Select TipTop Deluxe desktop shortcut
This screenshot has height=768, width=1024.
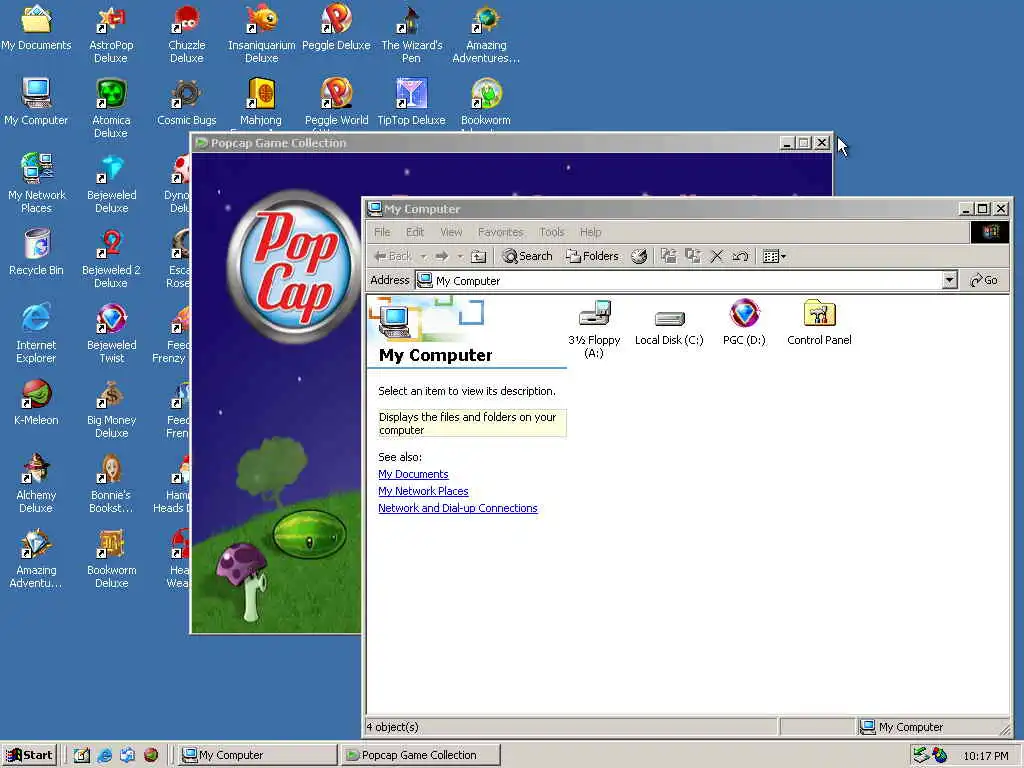click(x=411, y=102)
